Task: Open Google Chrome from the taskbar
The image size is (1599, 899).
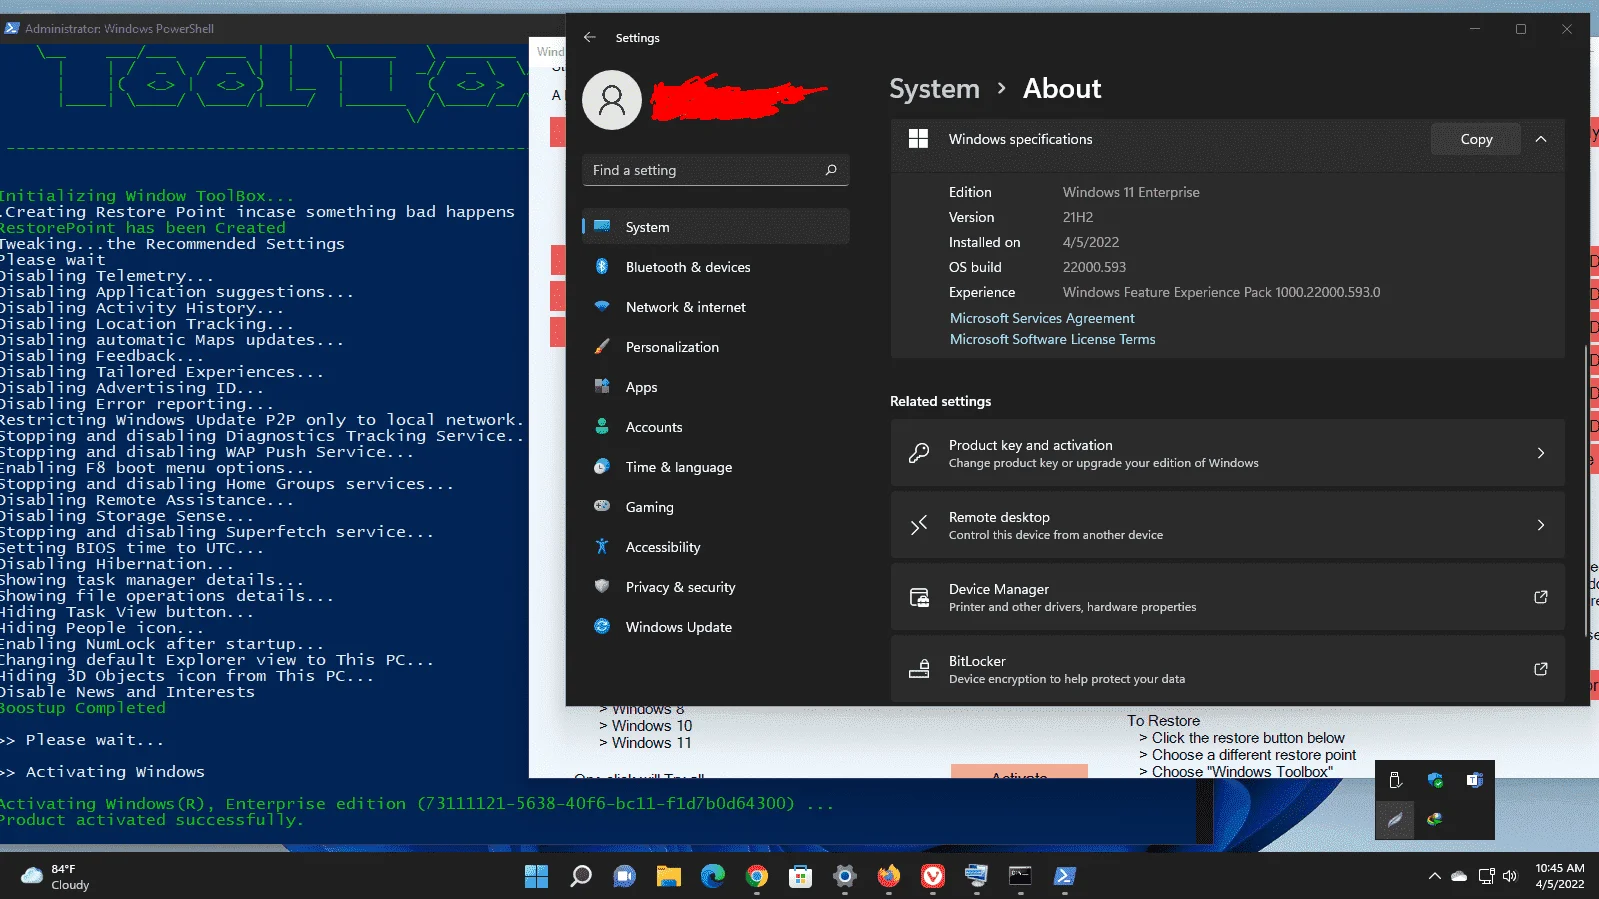Action: pyautogui.click(x=756, y=877)
